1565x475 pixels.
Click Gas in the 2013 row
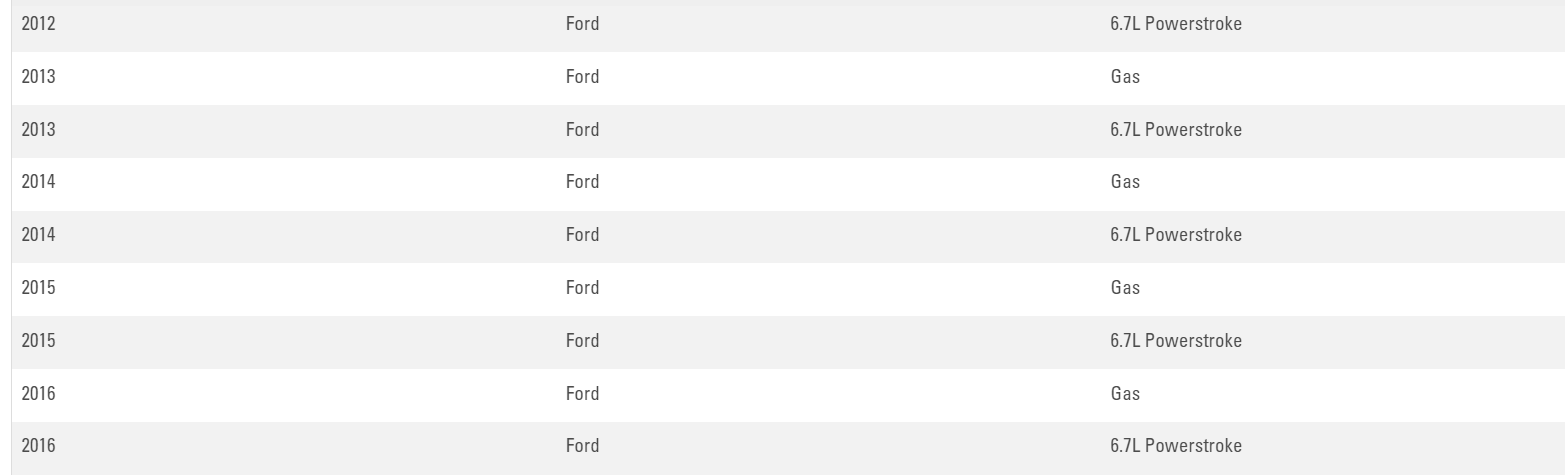1124,77
